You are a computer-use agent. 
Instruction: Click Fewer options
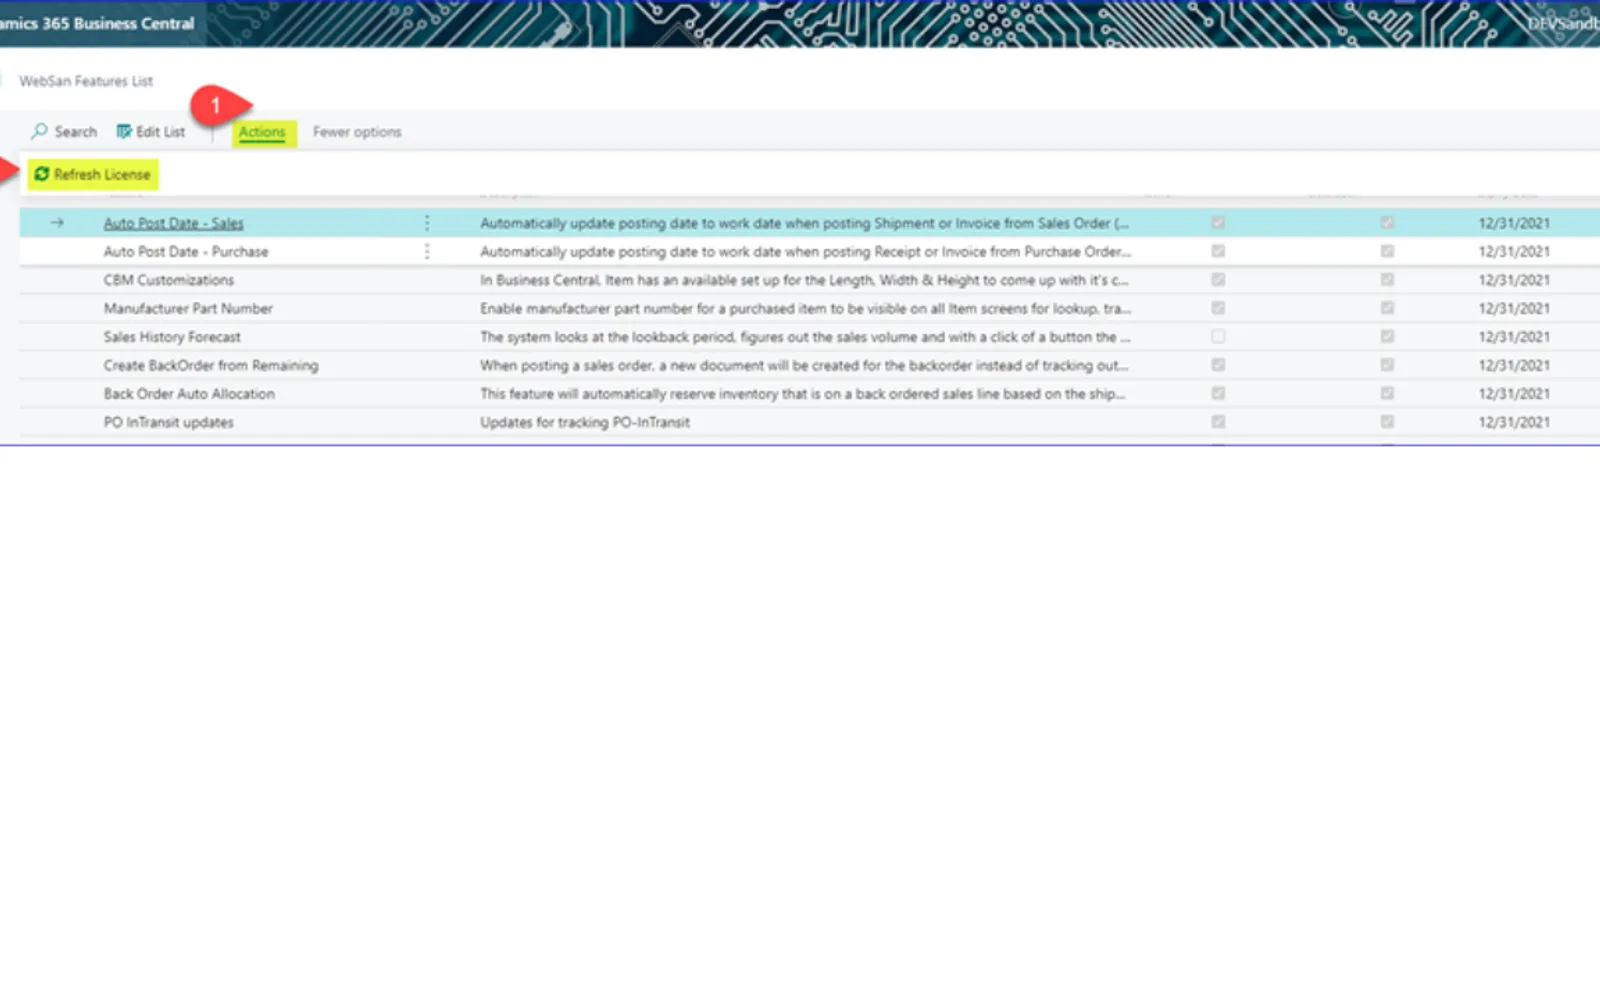click(x=357, y=132)
